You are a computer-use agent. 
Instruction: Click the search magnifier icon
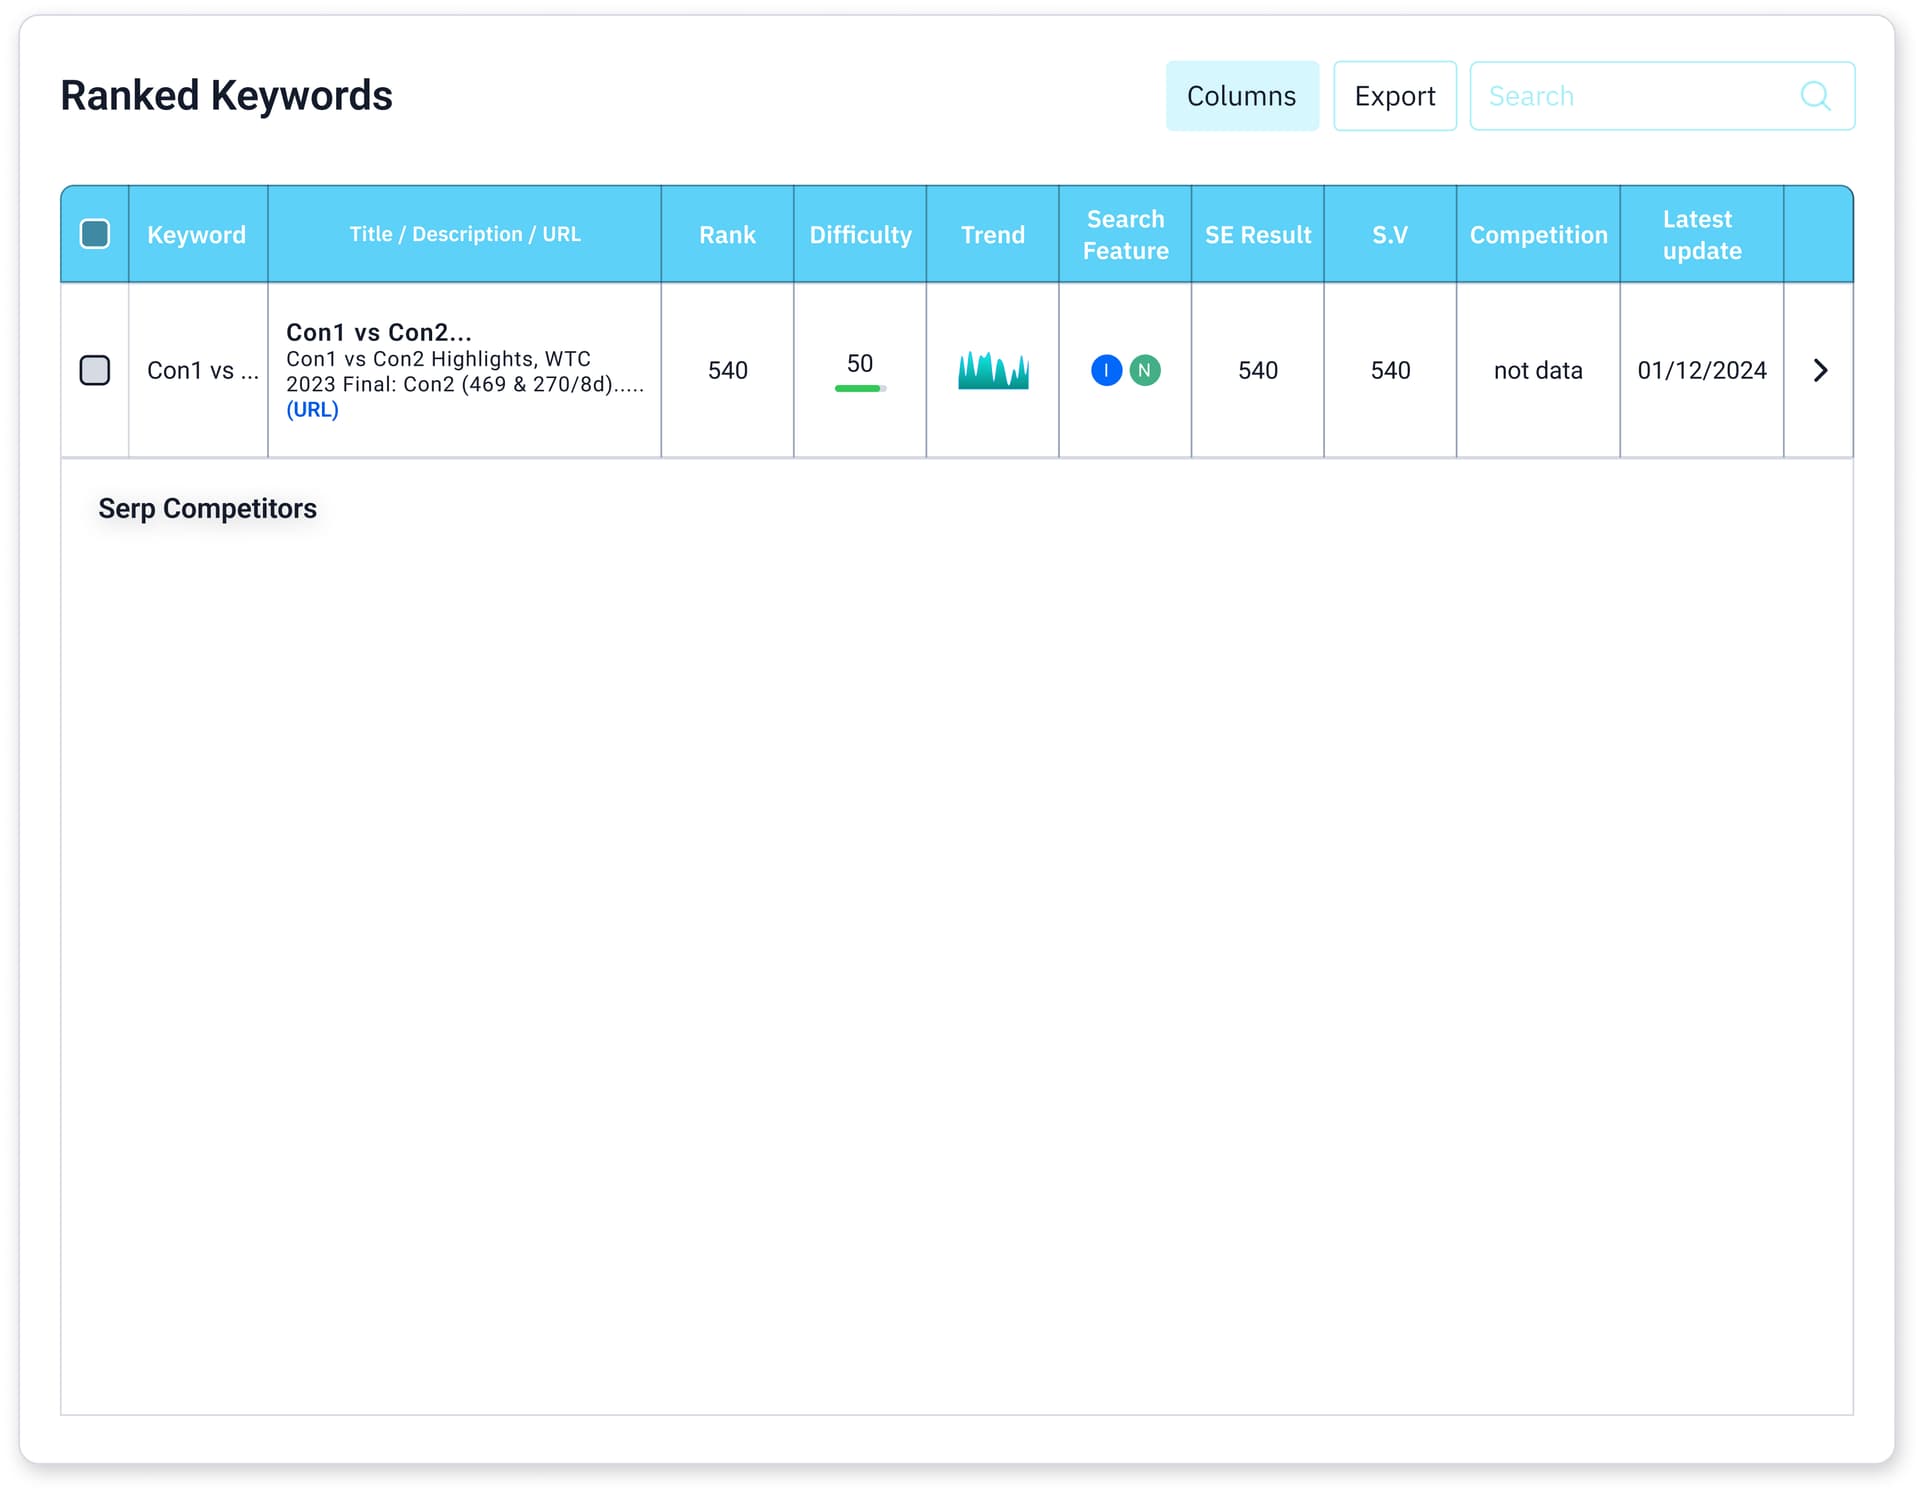pyautogui.click(x=1814, y=96)
